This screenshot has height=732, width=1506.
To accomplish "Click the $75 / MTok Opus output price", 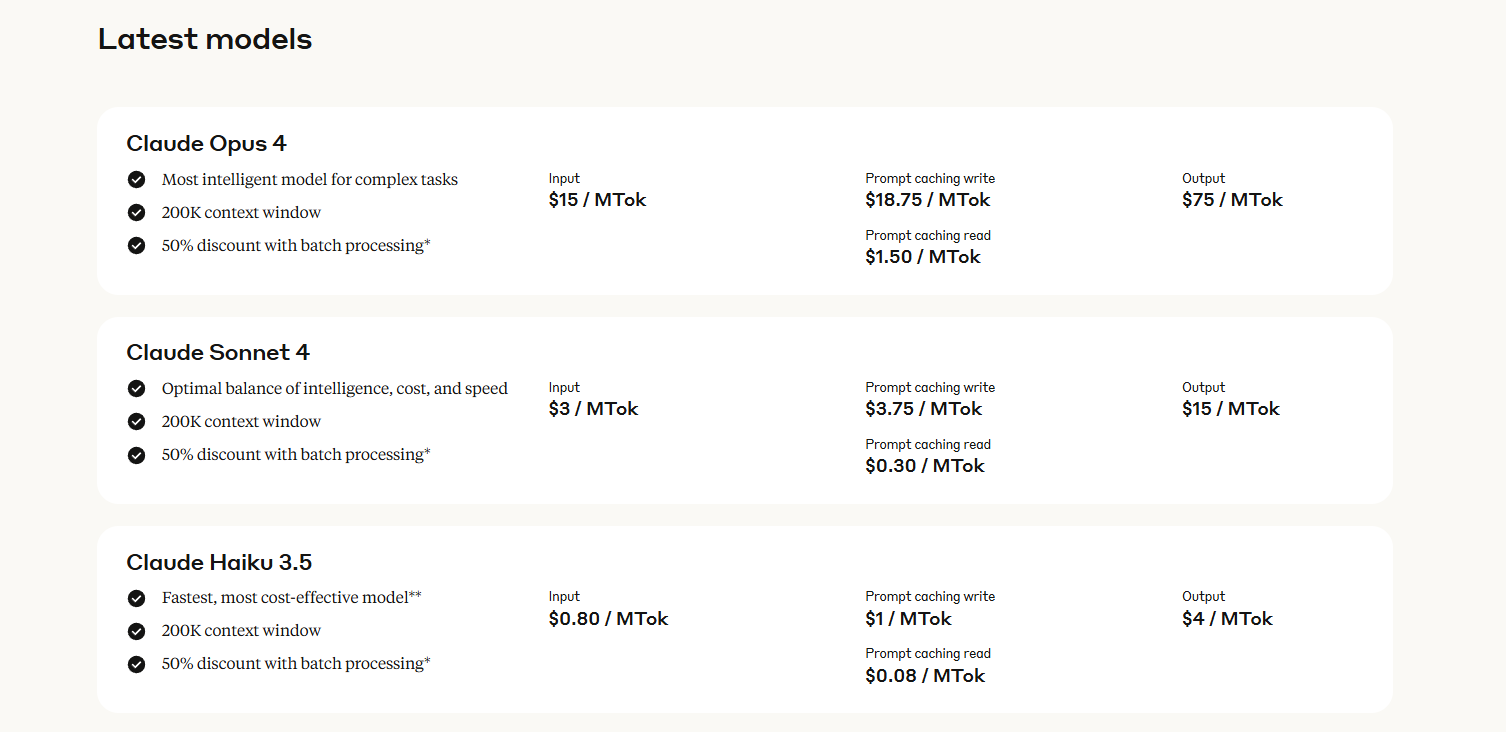I will [1232, 200].
